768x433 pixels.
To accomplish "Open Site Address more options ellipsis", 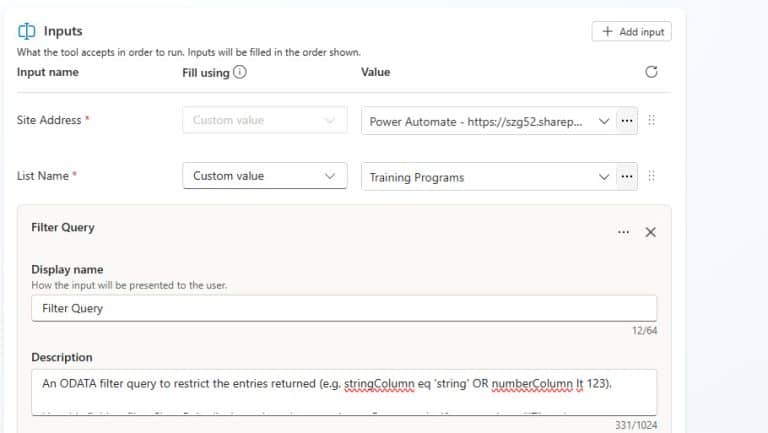I will click(x=627, y=121).
